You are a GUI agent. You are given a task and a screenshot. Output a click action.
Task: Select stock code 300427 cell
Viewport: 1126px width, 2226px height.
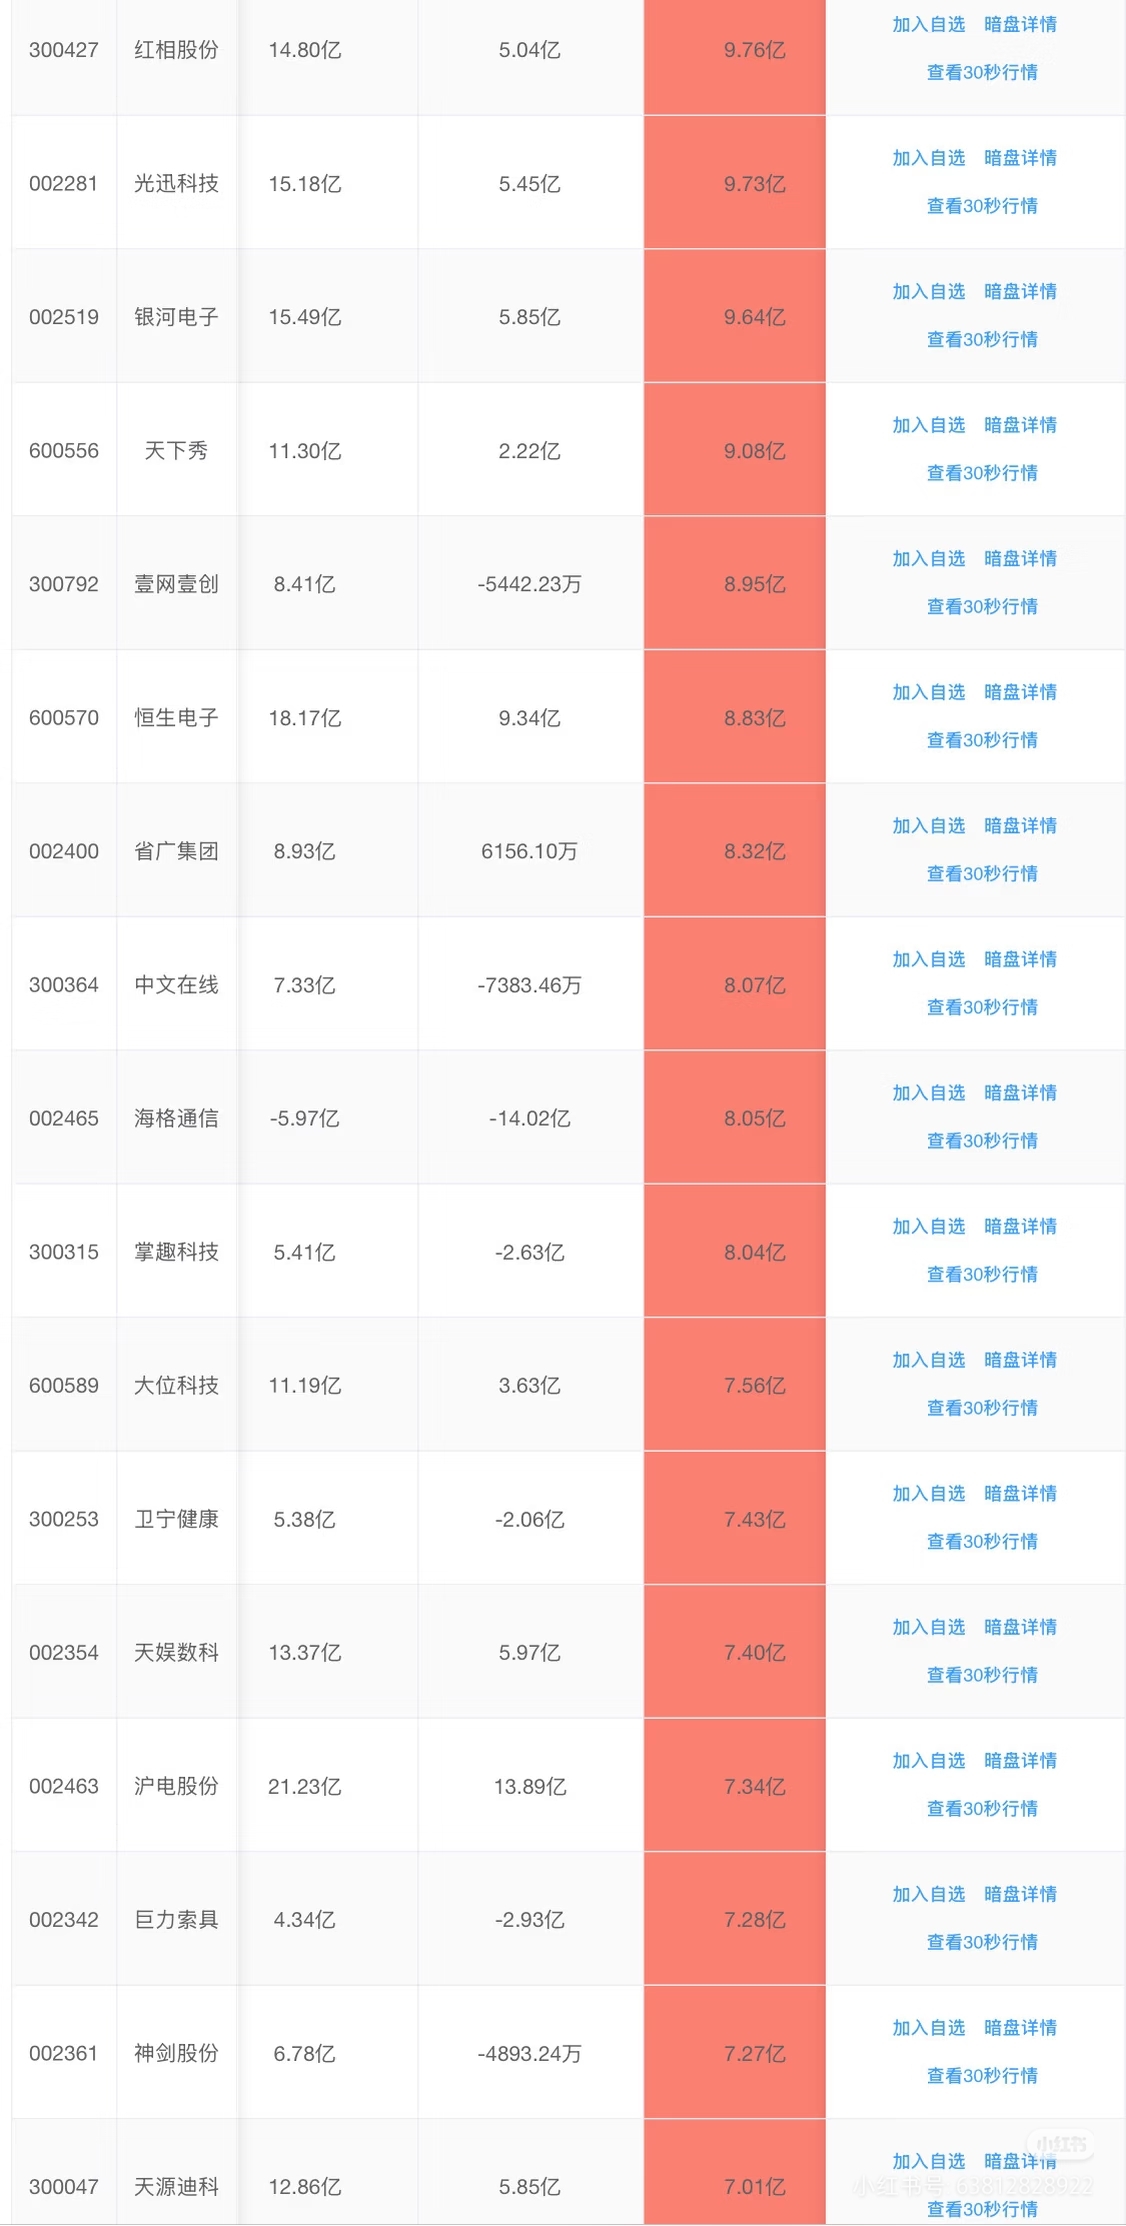click(64, 50)
